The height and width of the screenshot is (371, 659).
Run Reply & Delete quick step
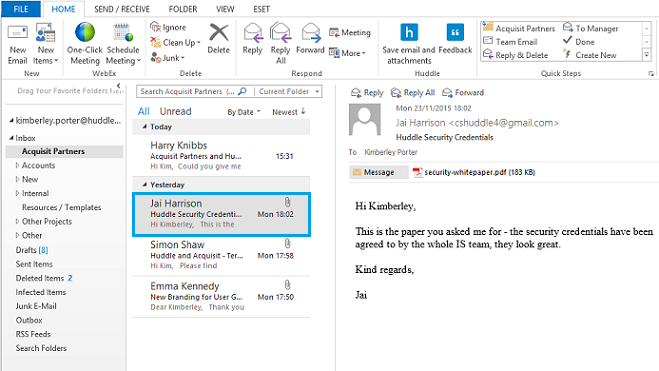point(516,55)
